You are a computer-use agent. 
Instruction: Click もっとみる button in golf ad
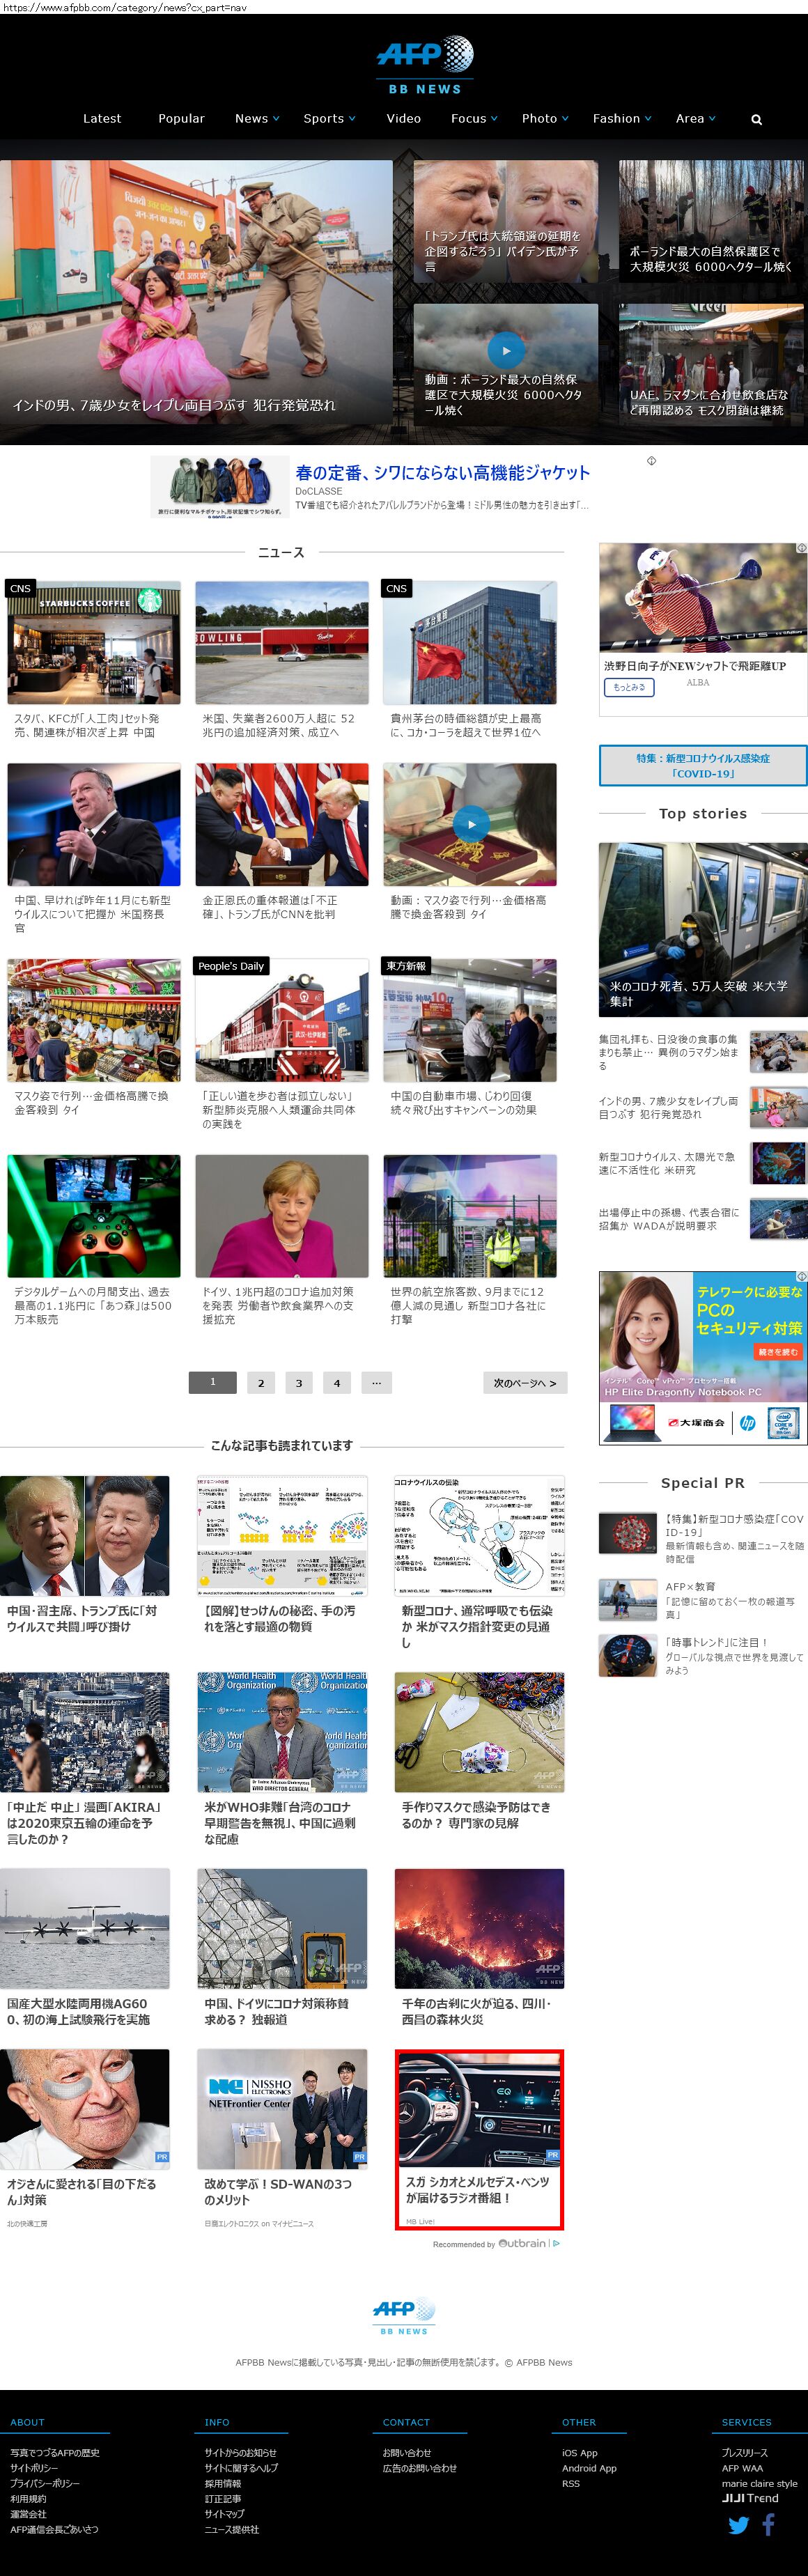pyautogui.click(x=629, y=687)
